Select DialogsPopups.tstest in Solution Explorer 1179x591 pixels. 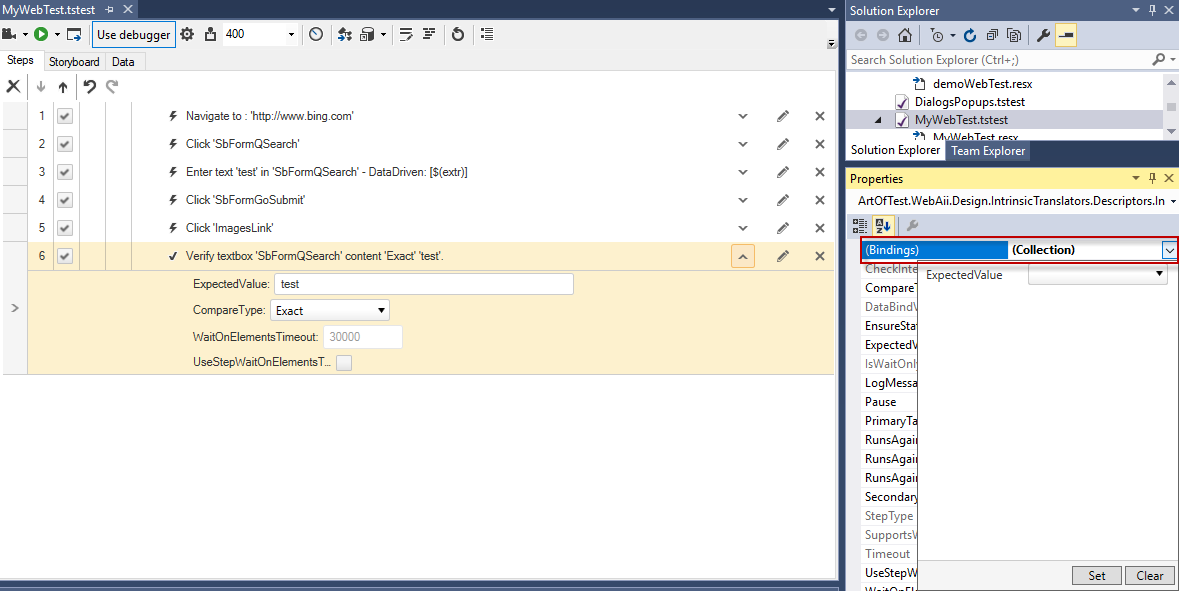pos(969,102)
